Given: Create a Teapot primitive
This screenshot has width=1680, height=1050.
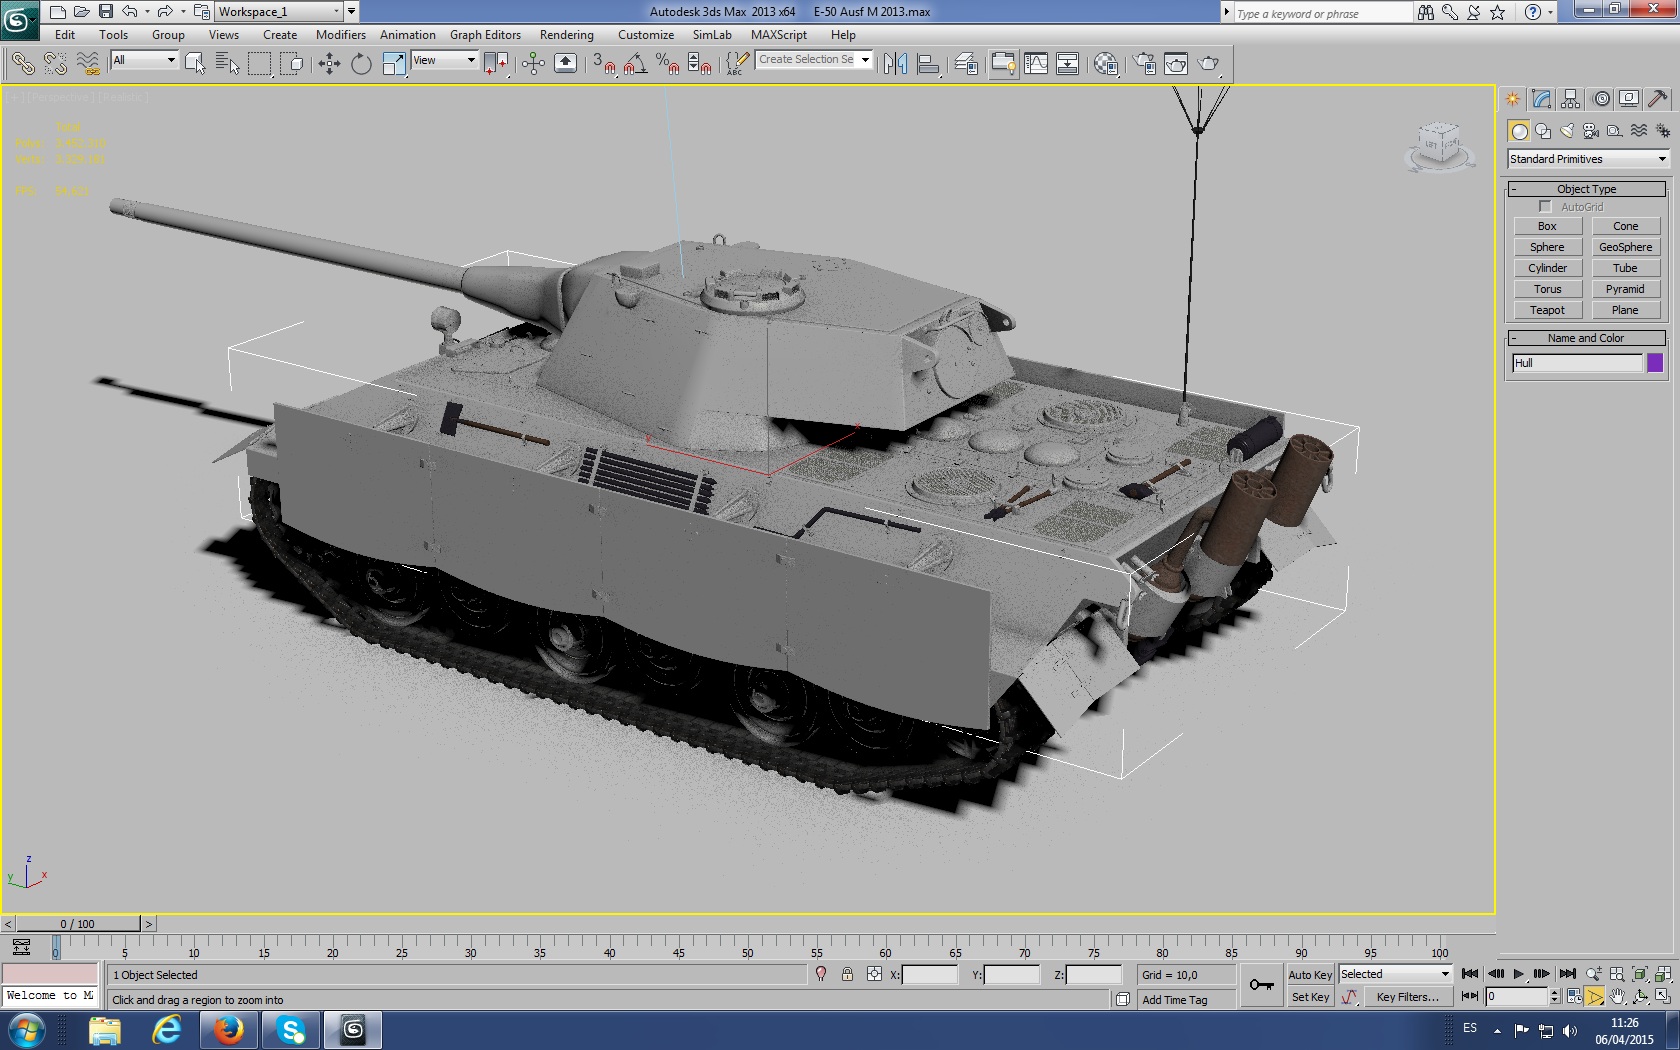Looking at the screenshot, I should 1547,310.
